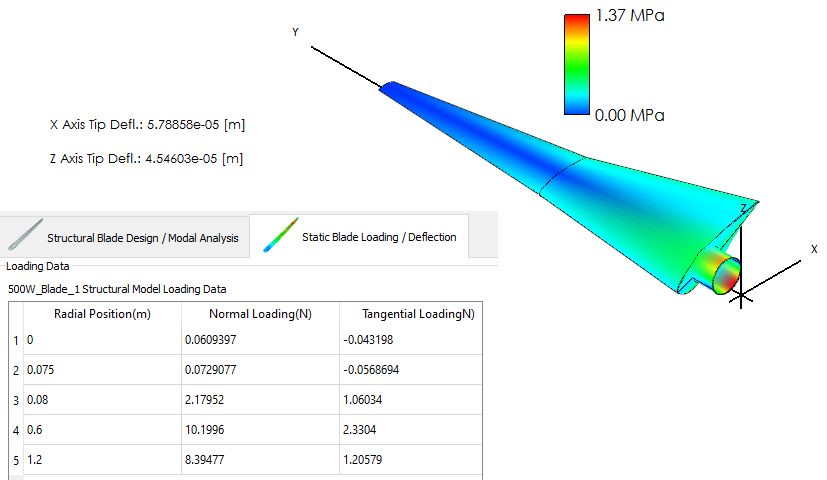827x480 pixels.
Task: Click the grey blade icon on Structural tab
Action: click(25, 234)
